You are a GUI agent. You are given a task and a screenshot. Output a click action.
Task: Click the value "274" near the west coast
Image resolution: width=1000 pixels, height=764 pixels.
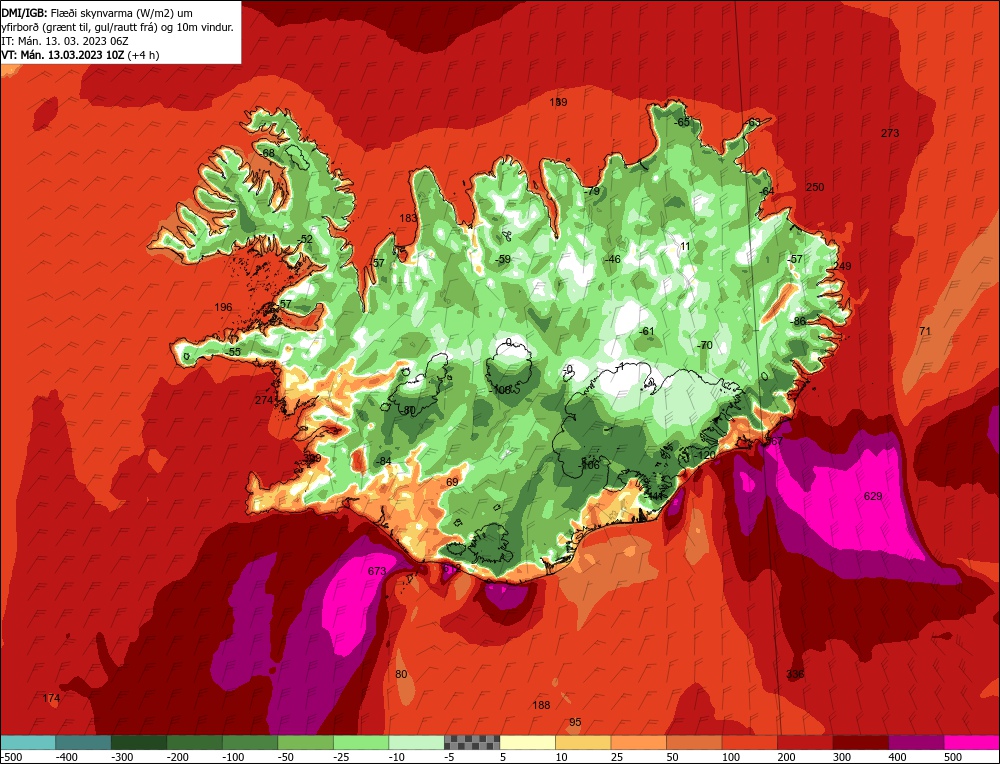click(264, 400)
